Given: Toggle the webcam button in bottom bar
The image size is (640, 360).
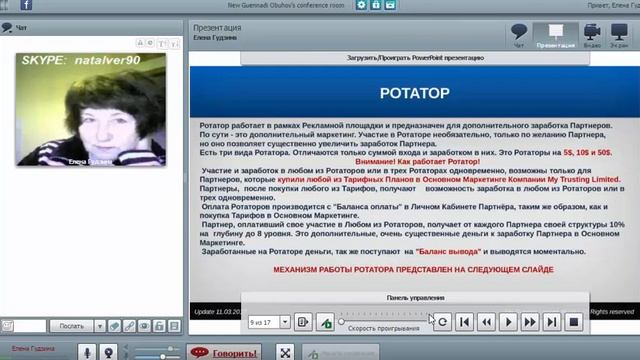Looking at the screenshot, I should [109, 352].
